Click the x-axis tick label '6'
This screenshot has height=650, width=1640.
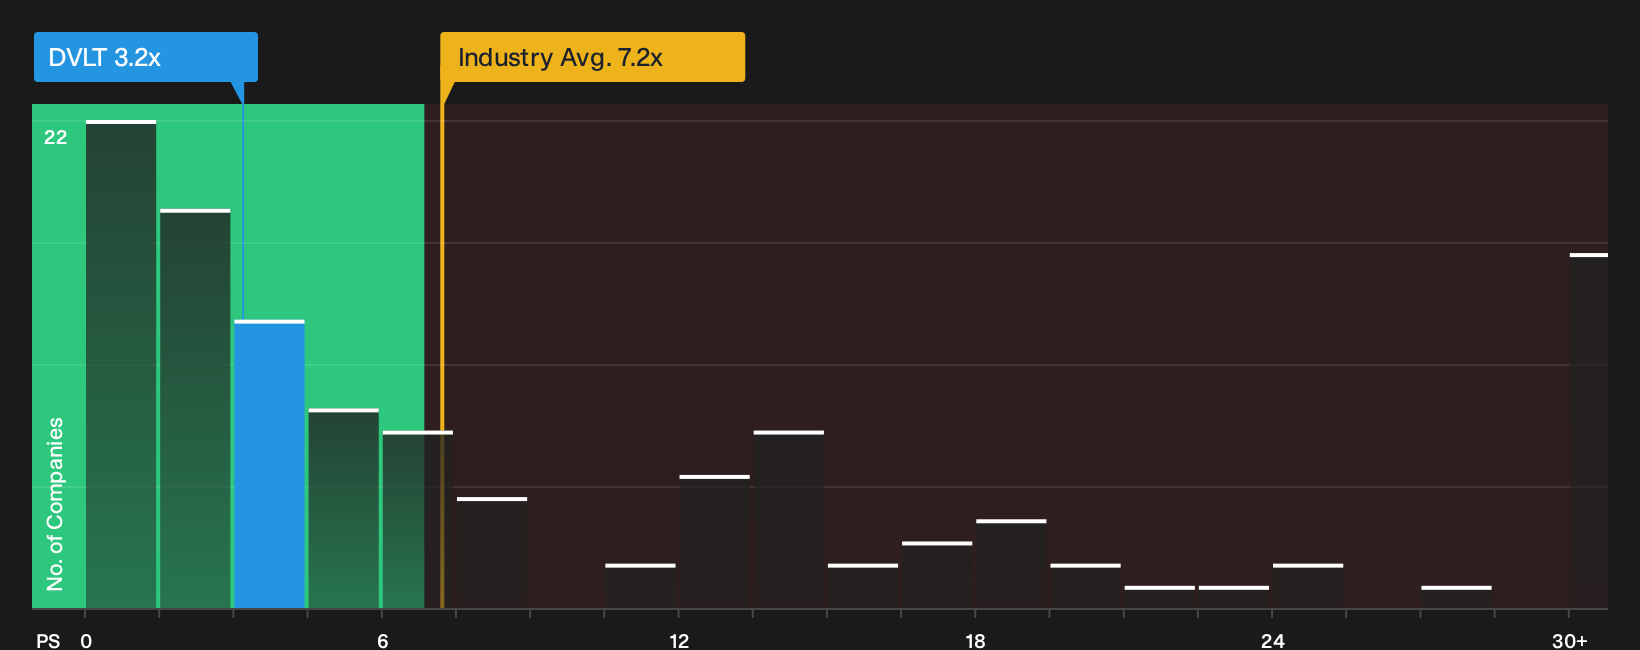(x=382, y=641)
